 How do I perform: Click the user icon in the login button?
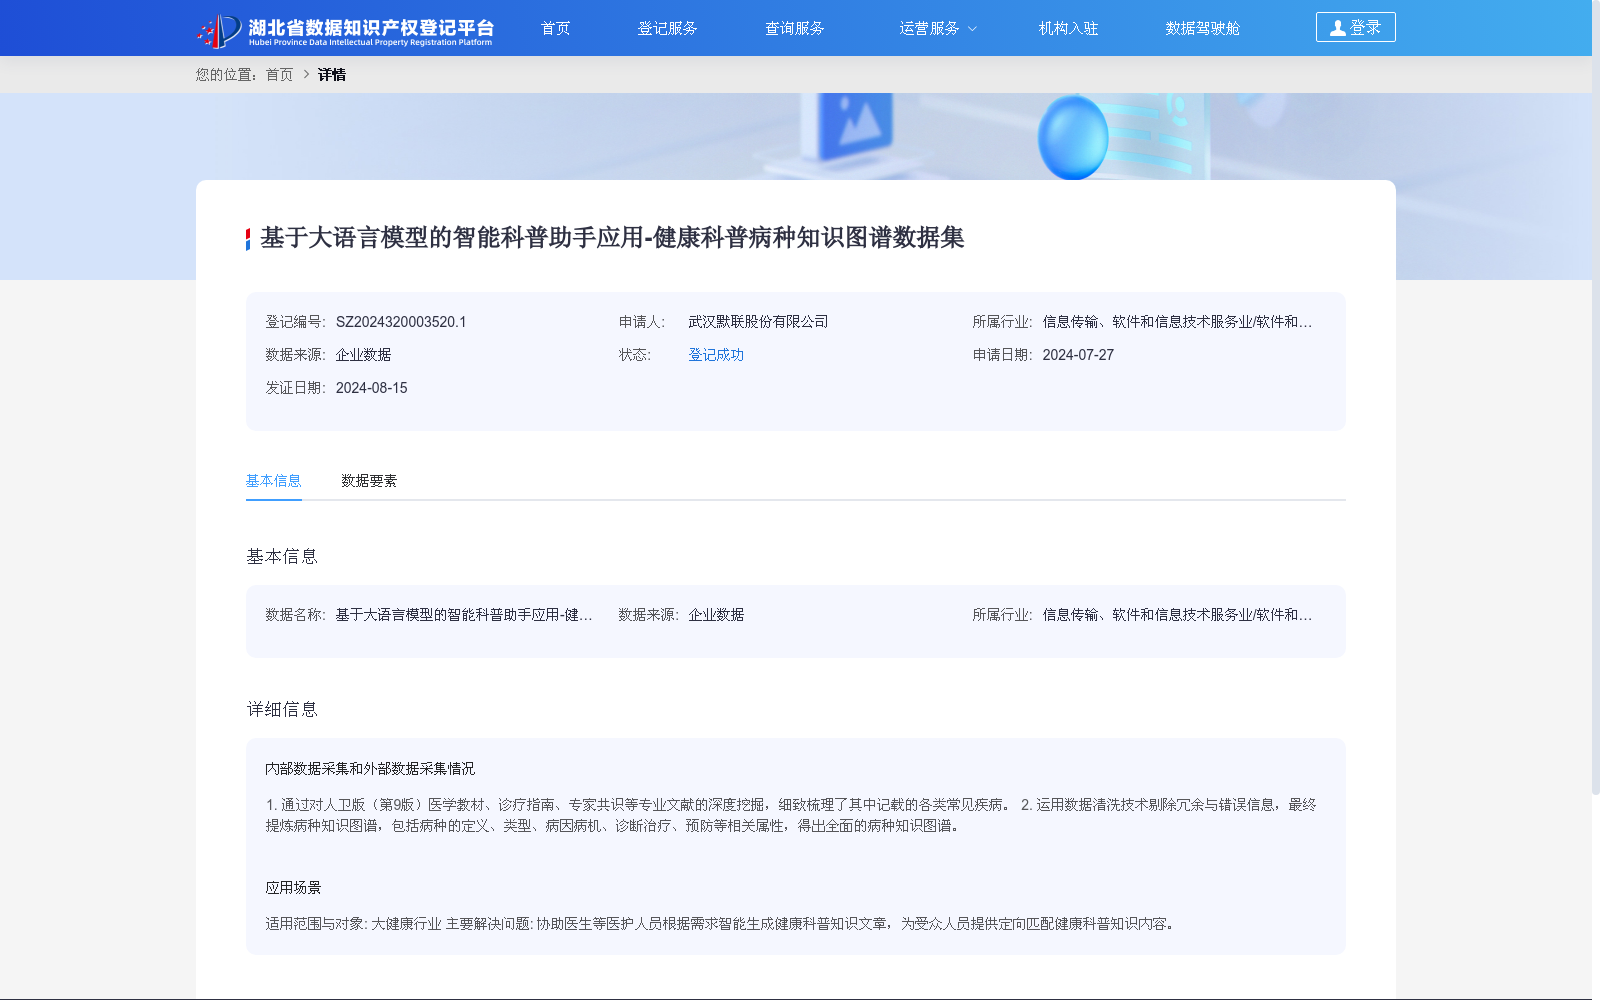1337,28
